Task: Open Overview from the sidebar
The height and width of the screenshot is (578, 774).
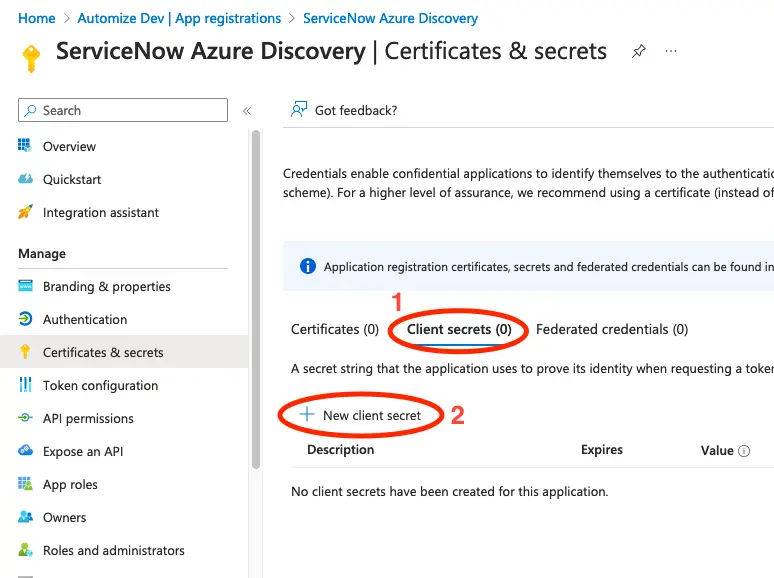Action: tap(69, 147)
